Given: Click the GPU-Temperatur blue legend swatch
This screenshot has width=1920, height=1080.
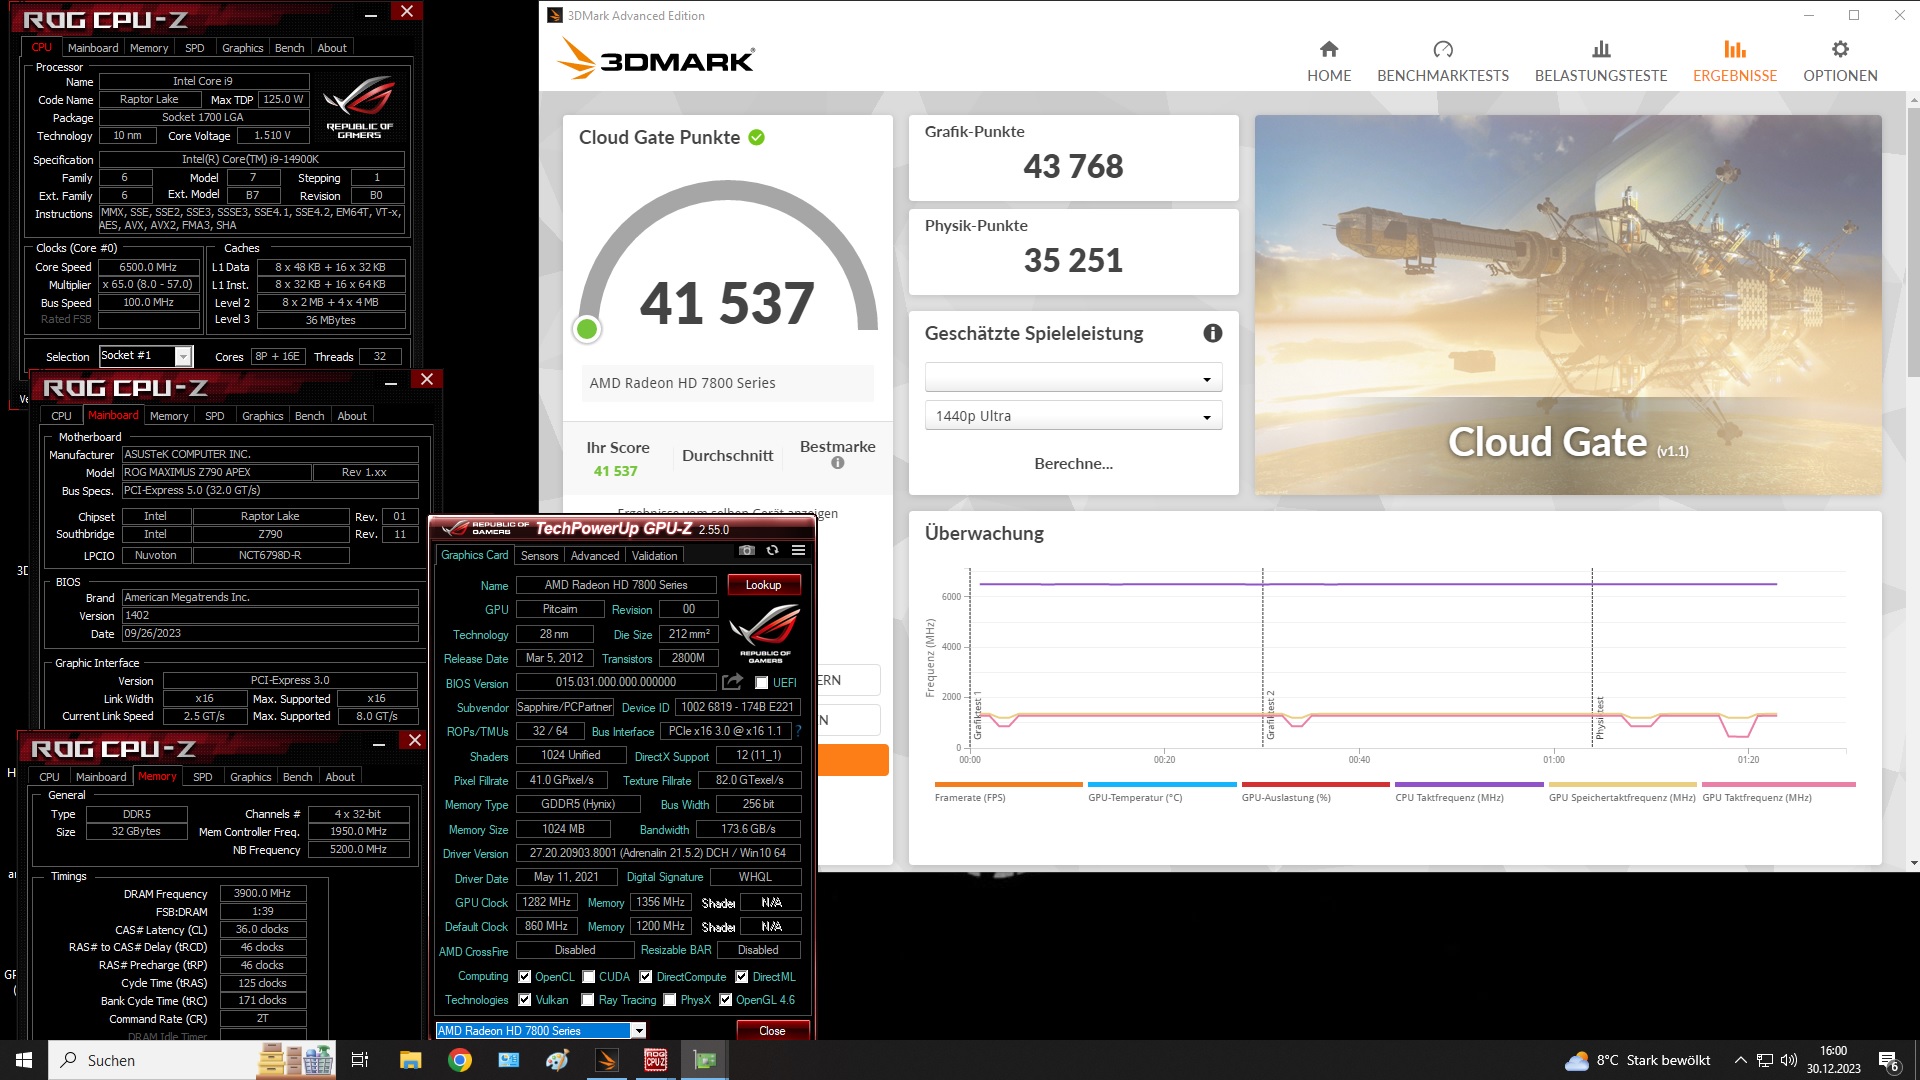Looking at the screenshot, I should [x=1162, y=785].
